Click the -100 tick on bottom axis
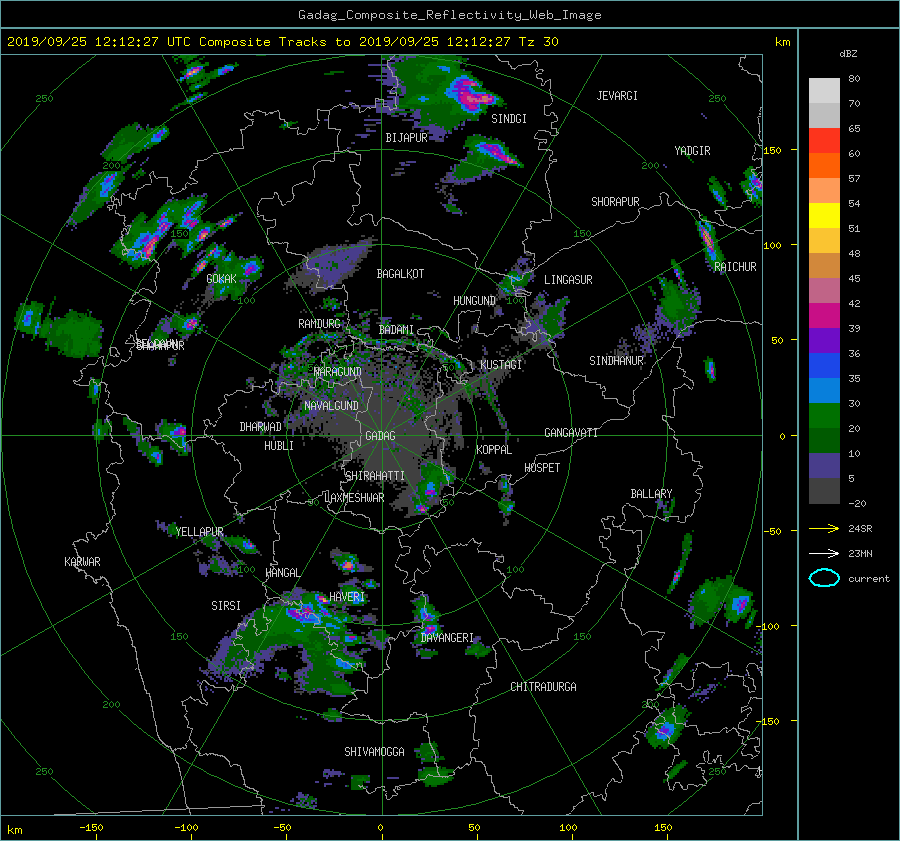 (186, 828)
